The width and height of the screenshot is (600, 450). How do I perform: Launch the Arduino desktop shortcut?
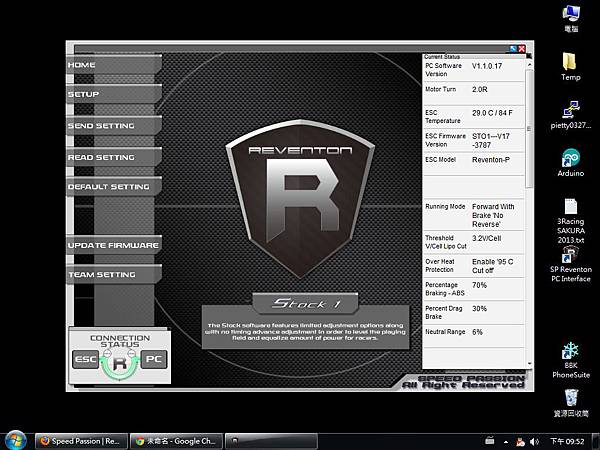click(571, 163)
